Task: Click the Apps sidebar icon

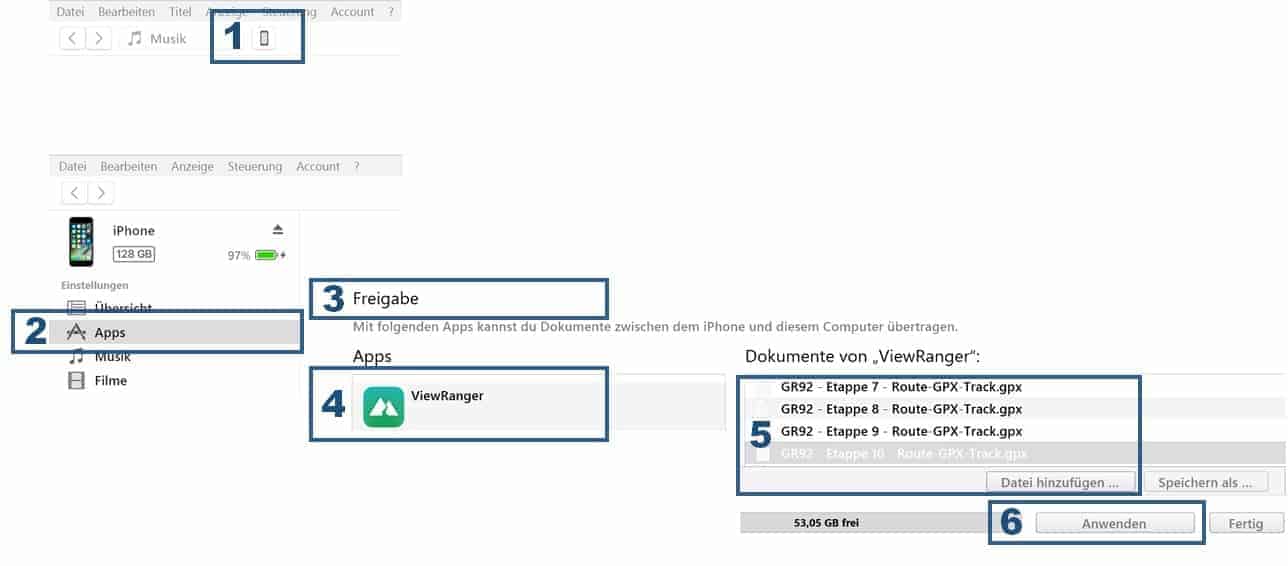Action: [76, 332]
